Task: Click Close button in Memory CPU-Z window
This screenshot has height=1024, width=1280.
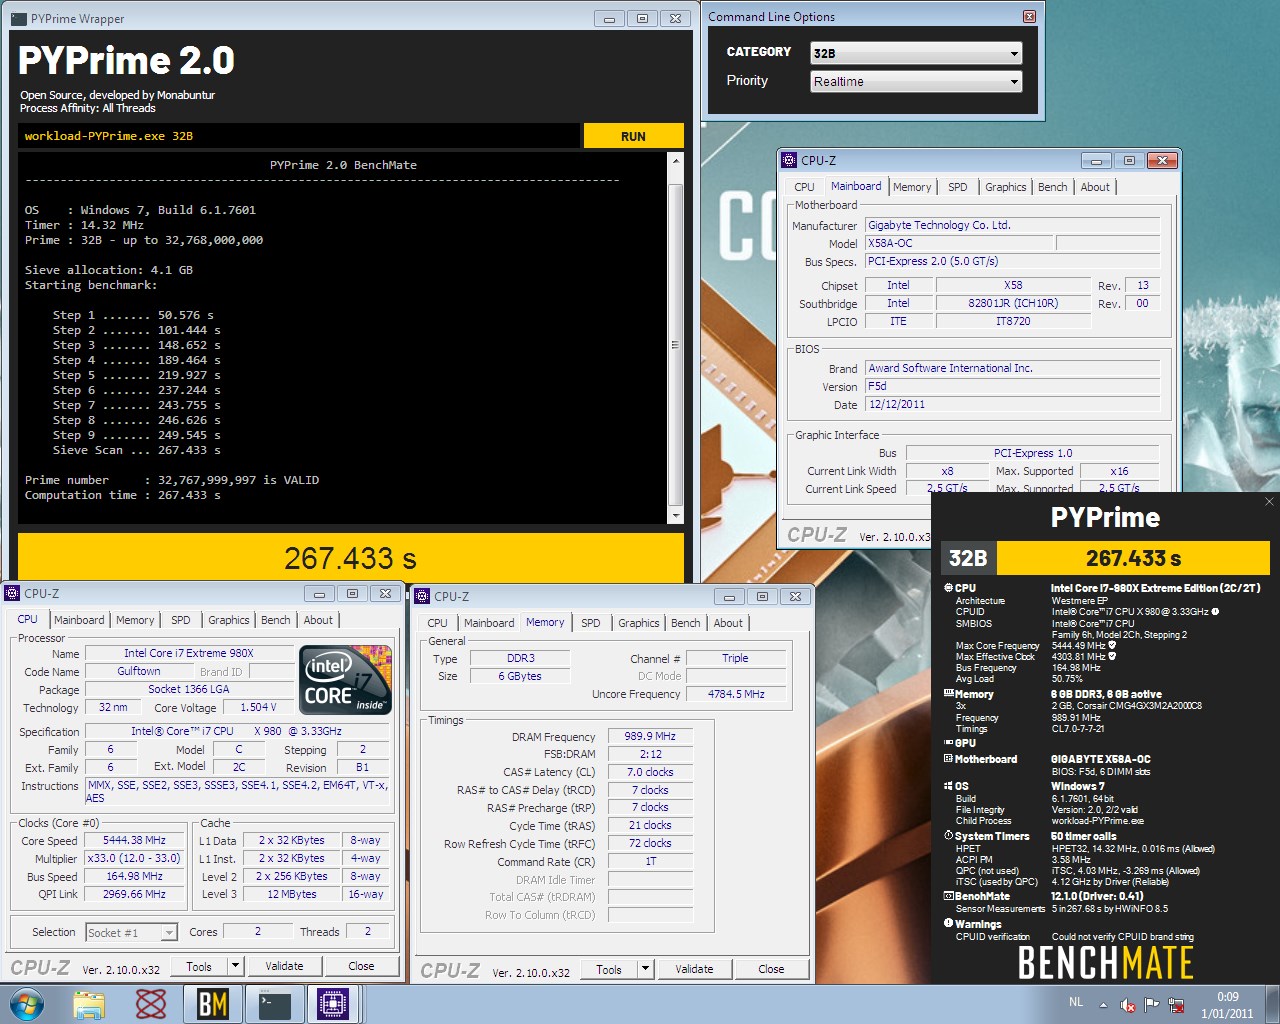Action: click(771, 969)
